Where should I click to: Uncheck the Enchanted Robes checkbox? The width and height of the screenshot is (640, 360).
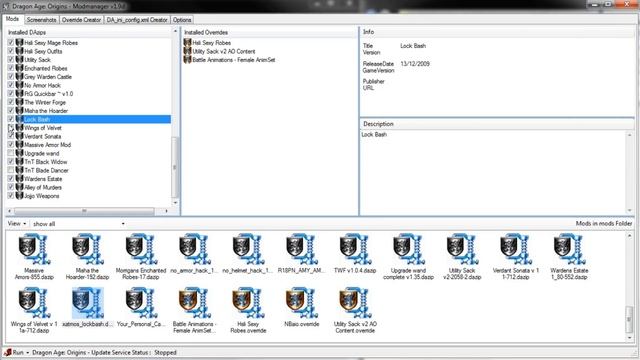point(11,68)
